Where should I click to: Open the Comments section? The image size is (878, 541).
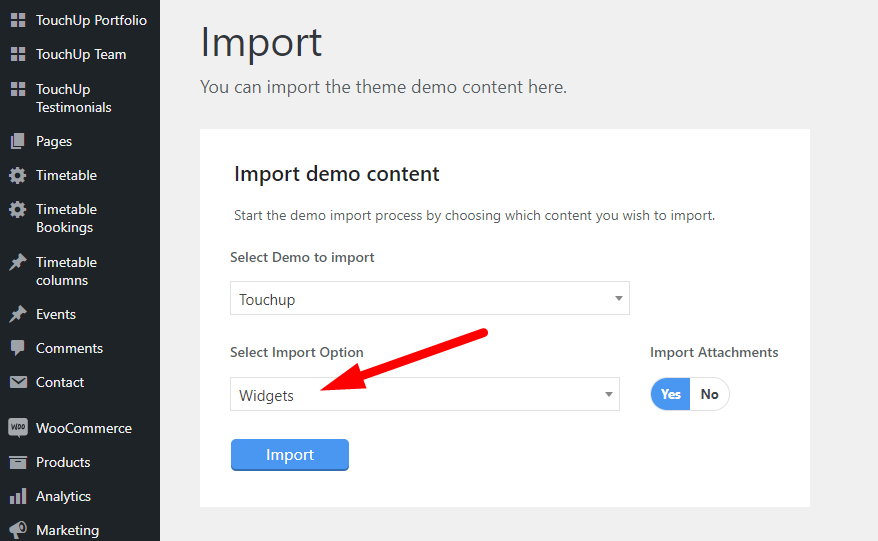tap(69, 348)
